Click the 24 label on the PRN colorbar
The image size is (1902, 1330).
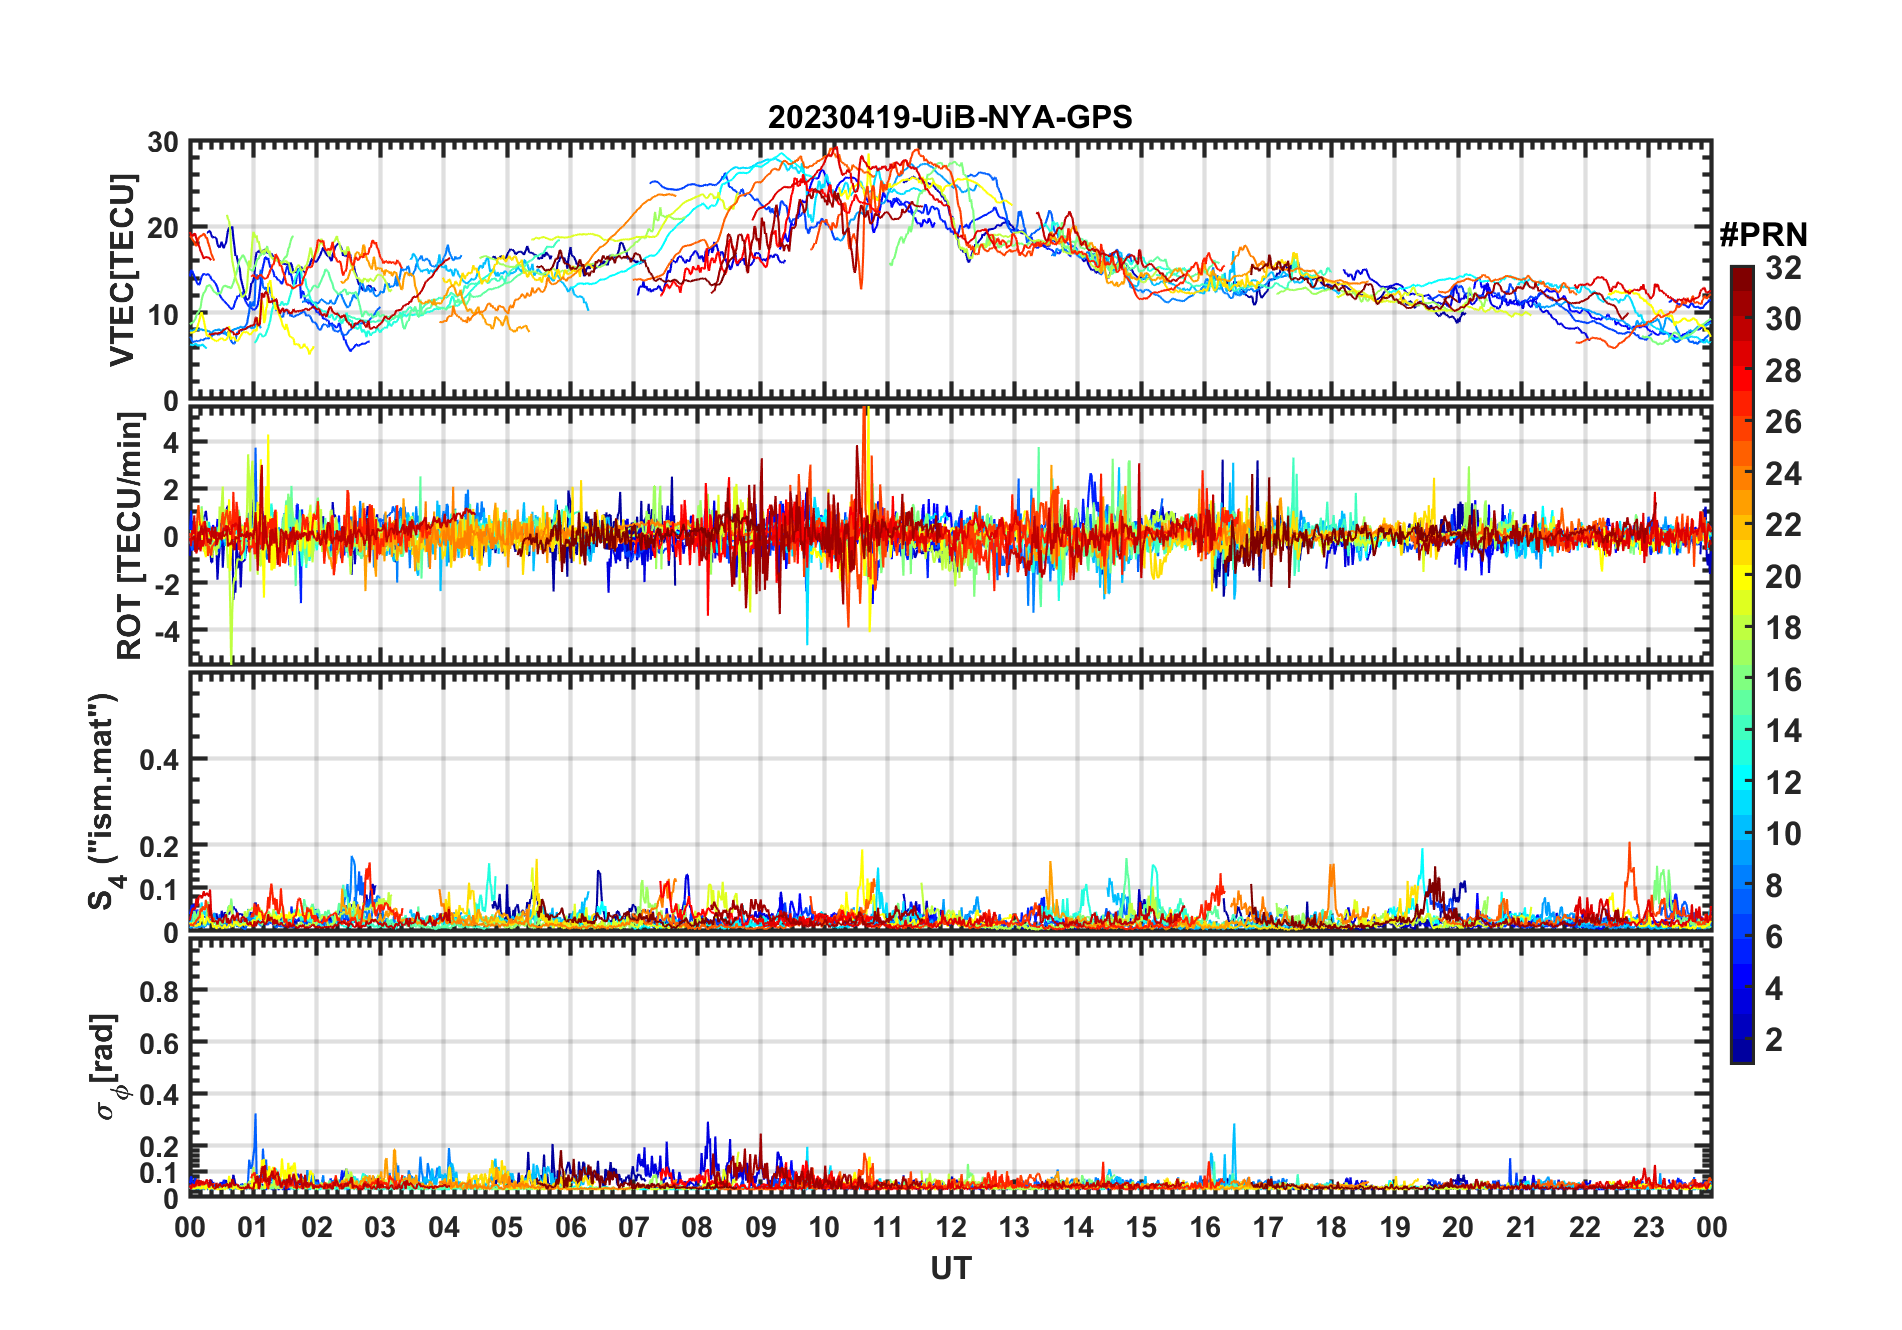pos(1783,474)
